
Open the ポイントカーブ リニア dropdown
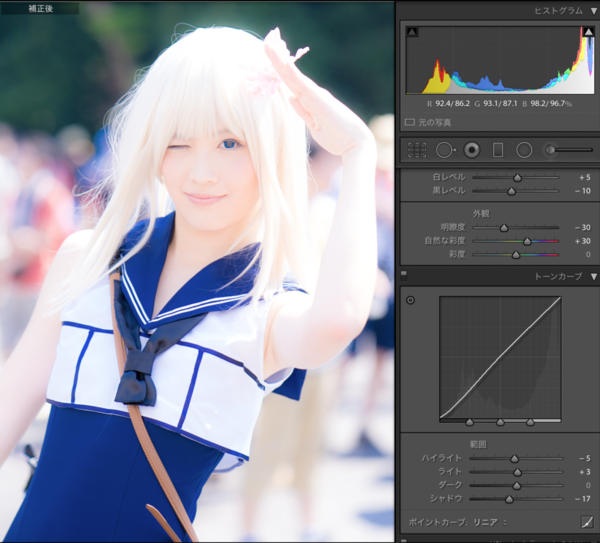489,522
